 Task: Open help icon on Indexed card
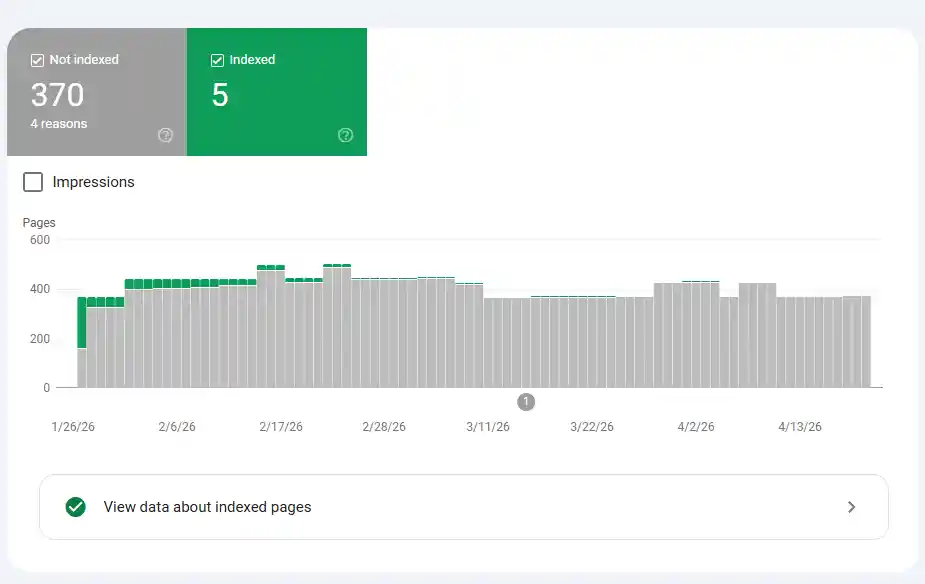pyautogui.click(x=345, y=135)
